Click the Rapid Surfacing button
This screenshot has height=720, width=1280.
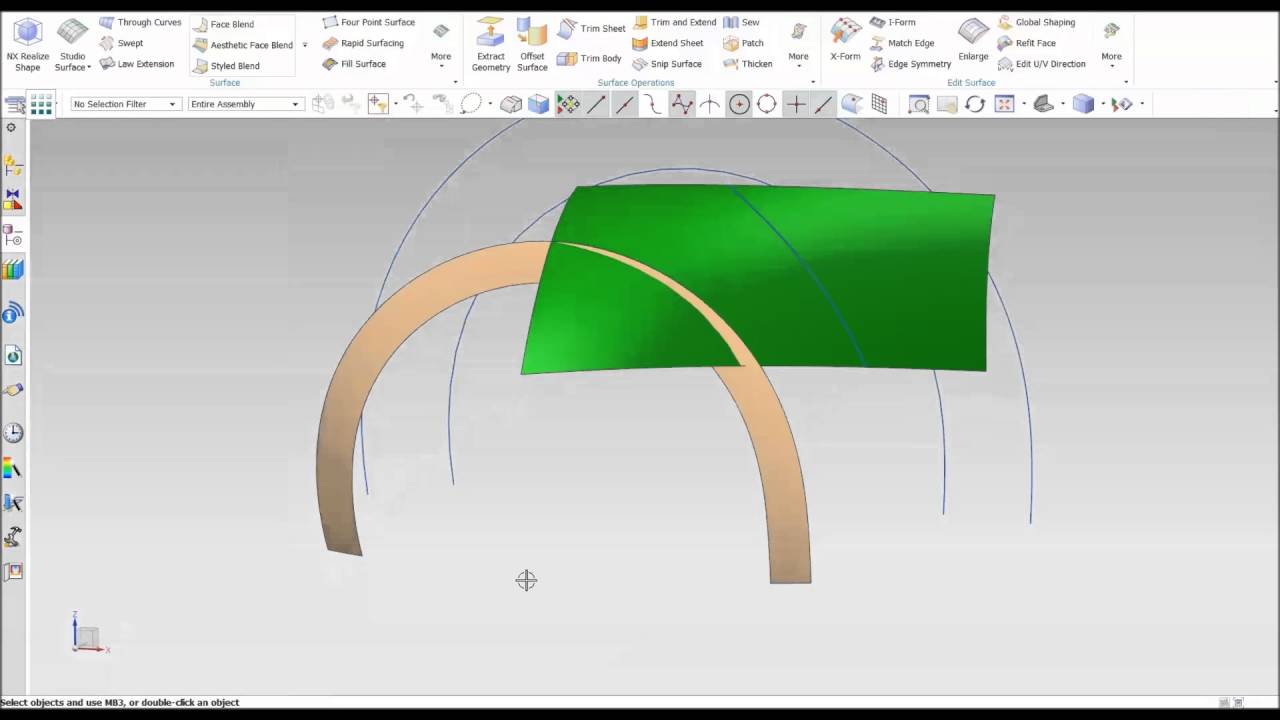[x=363, y=43]
